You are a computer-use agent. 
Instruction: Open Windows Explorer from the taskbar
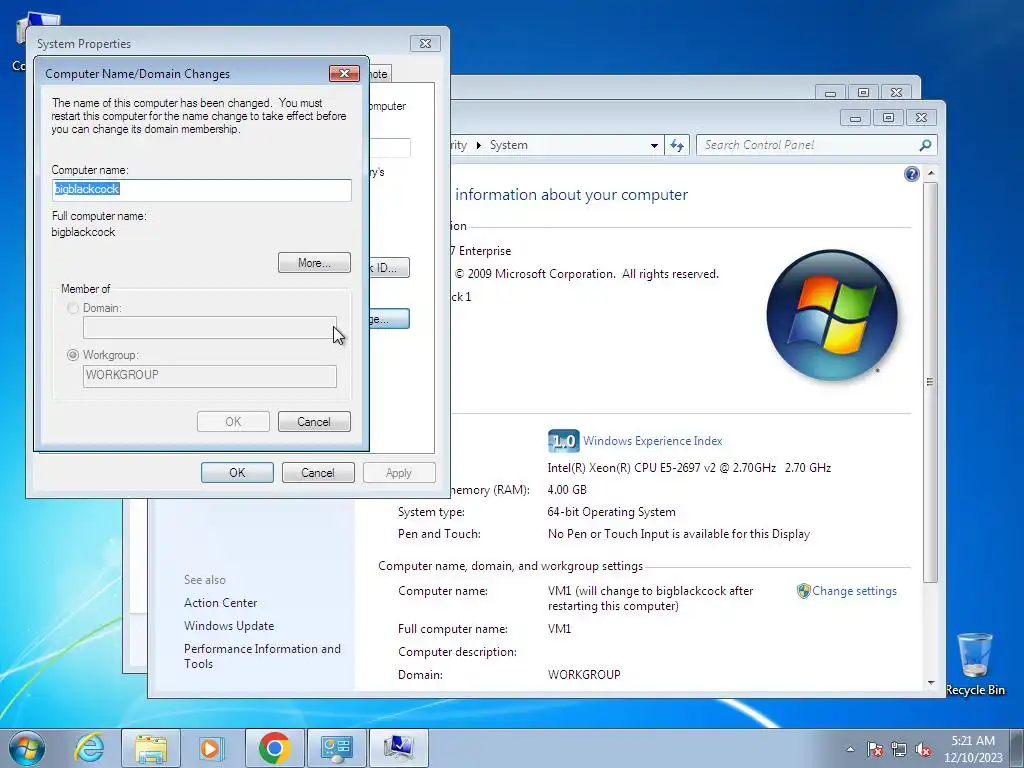(151, 748)
